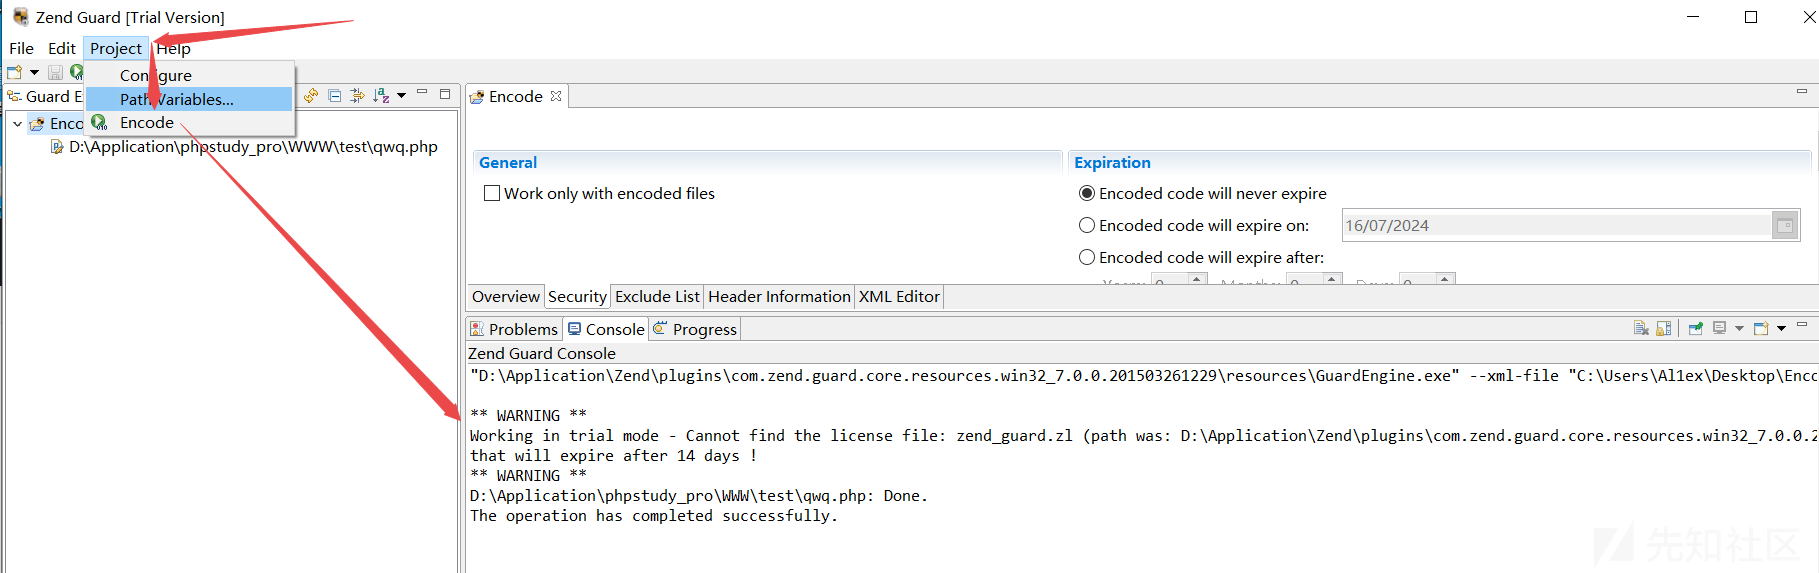Viewport: 1819px width, 573px height.
Task: Click the Save toolbar icon
Action: 55,72
